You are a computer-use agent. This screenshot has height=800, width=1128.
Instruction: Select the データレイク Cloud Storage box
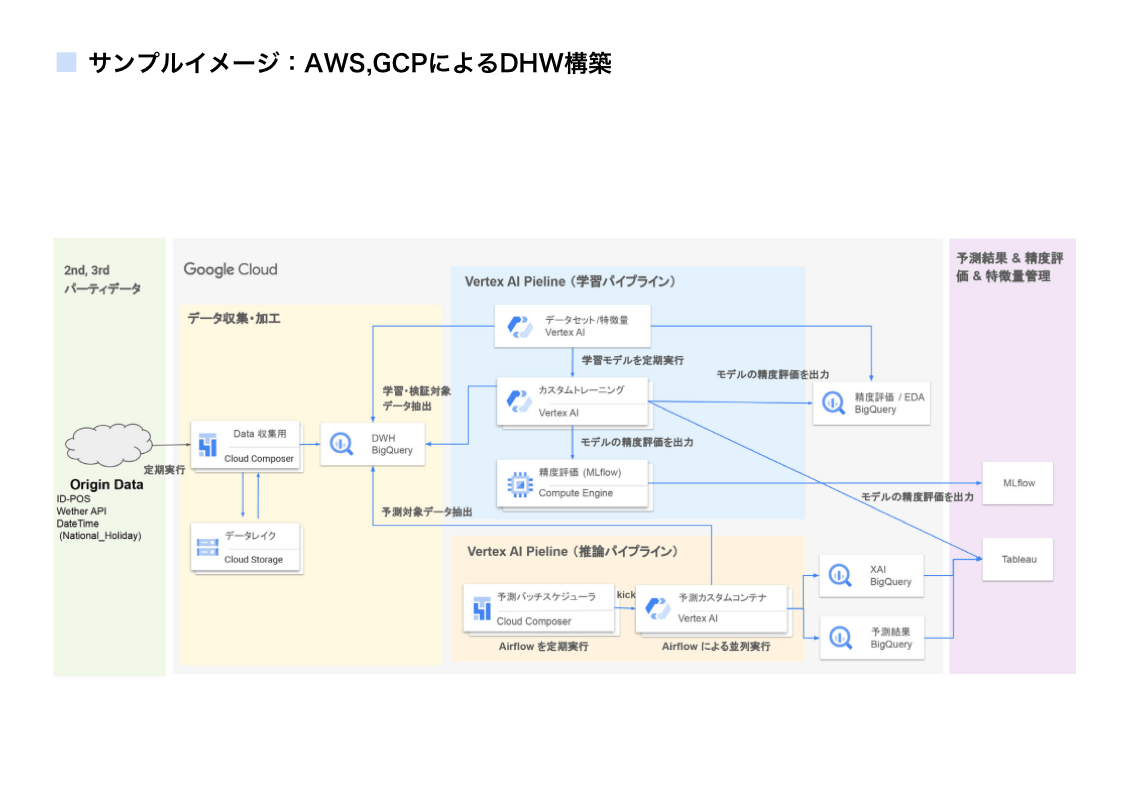(246, 547)
